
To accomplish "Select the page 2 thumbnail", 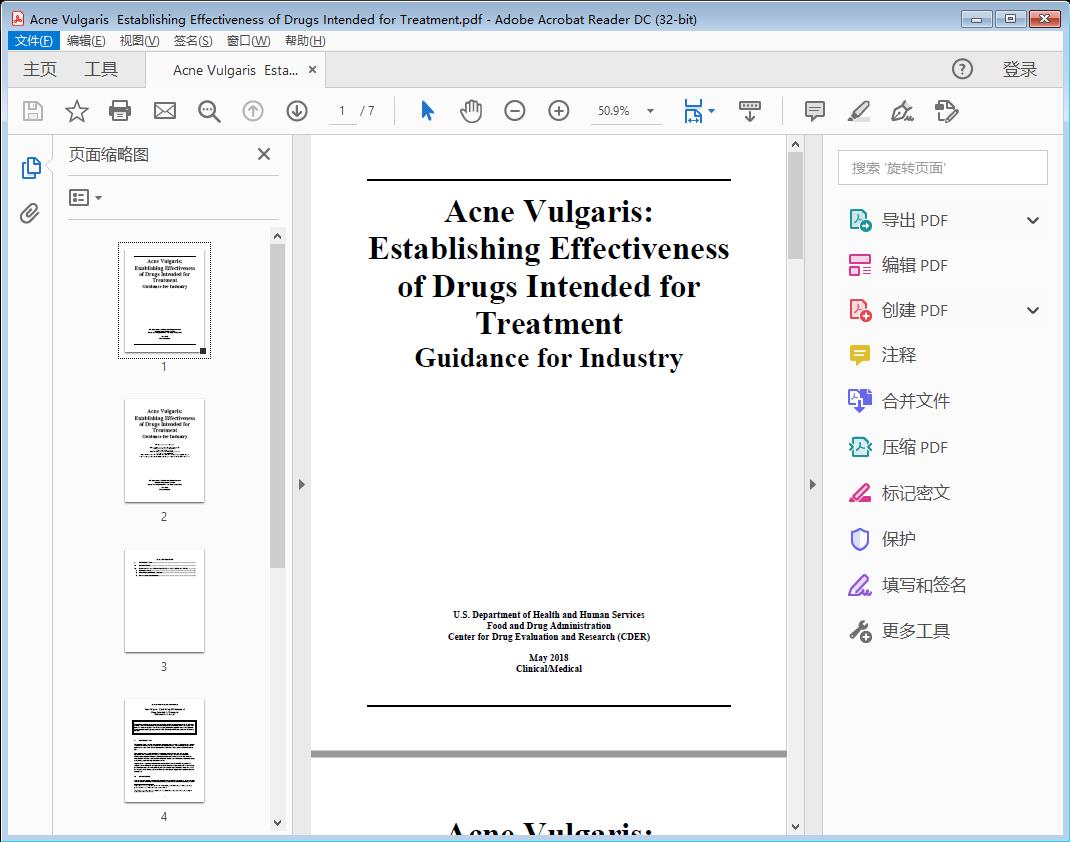I will [x=164, y=451].
